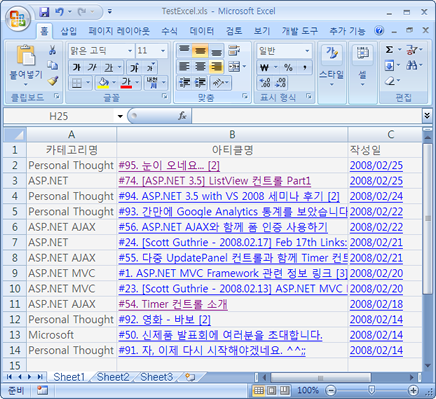Viewport: 436px width, 399px height.
Task: Open the borders dropdown arrow
Action: [x=88, y=82]
